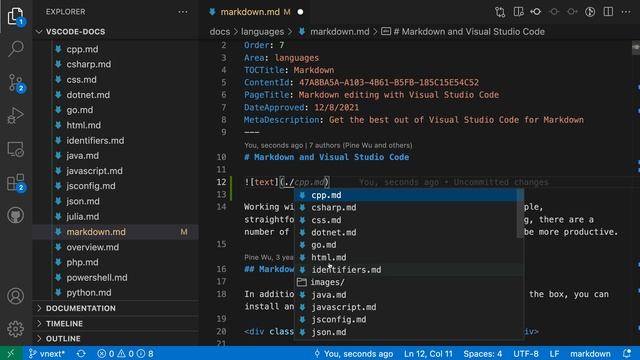Open the Extensions view
This screenshot has height=360, width=640.
coord(16,182)
